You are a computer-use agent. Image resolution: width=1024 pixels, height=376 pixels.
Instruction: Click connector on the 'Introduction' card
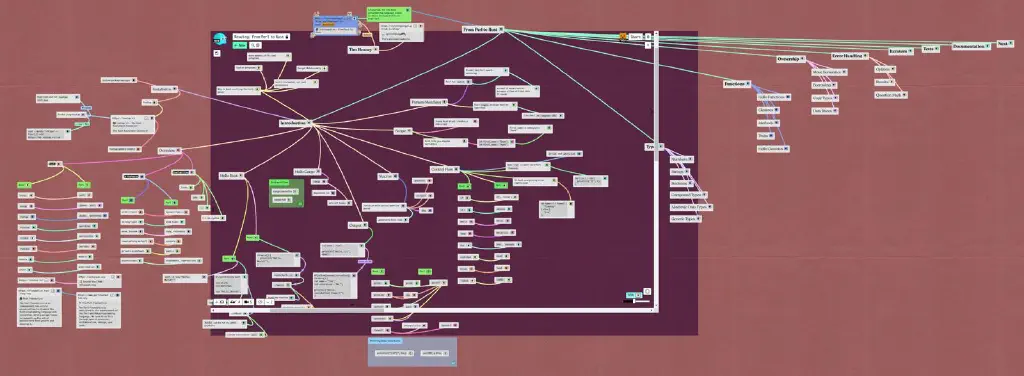tap(309, 123)
